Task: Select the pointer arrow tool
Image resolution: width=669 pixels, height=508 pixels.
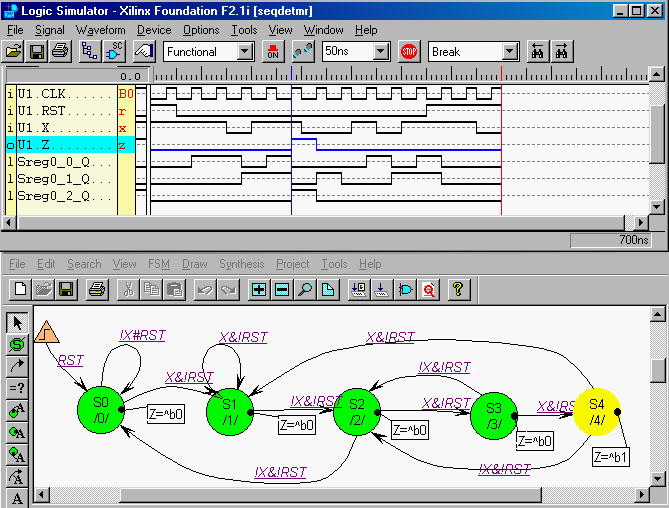Action: [17, 322]
